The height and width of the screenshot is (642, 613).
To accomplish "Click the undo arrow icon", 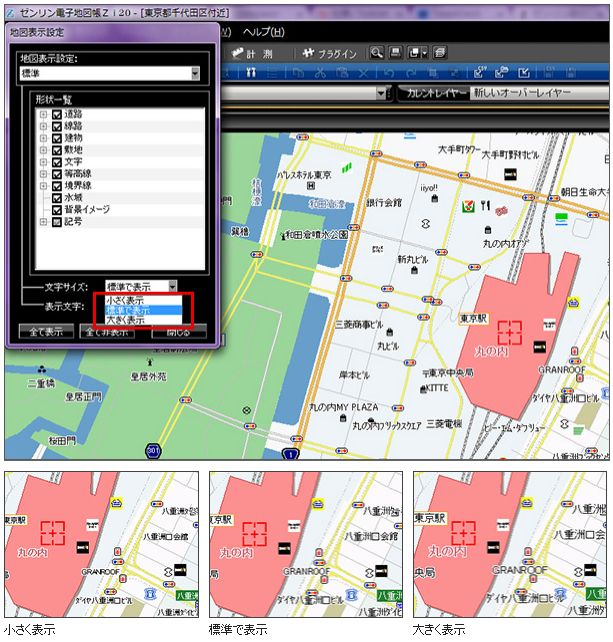I will pyautogui.click(x=389, y=73).
